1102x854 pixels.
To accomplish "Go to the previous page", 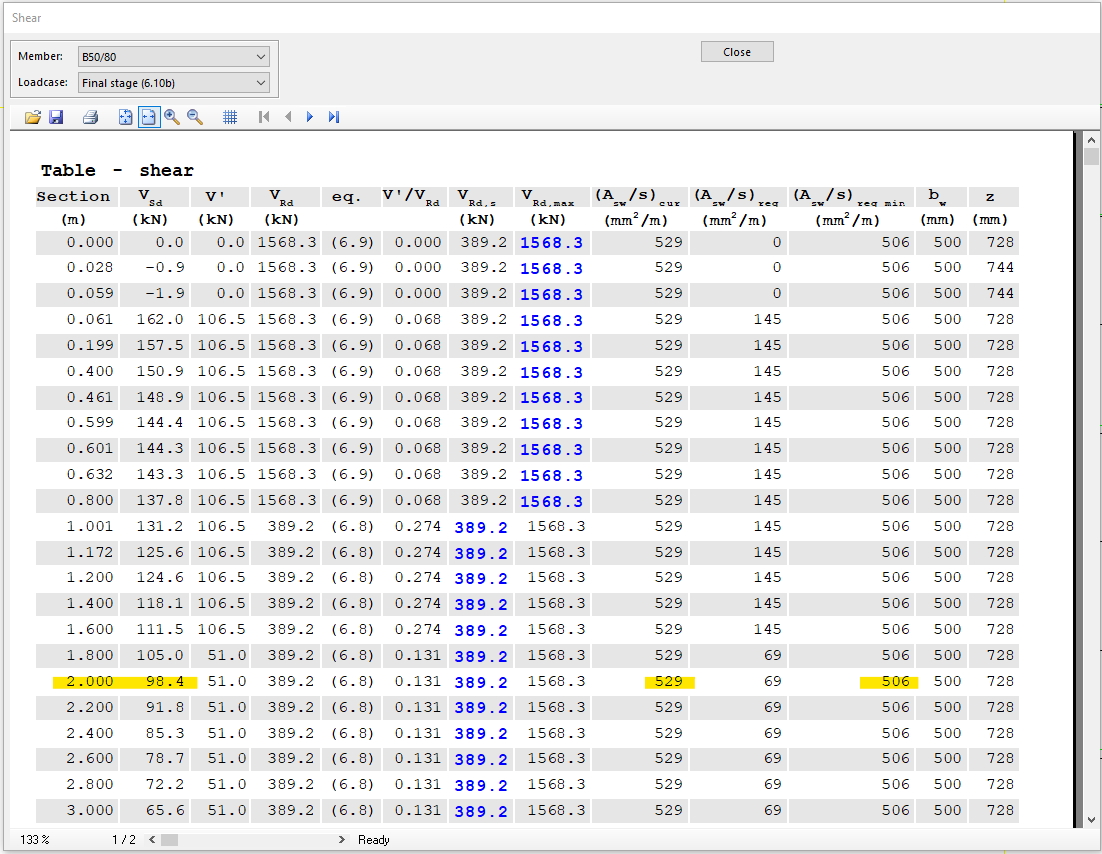I will [x=287, y=117].
